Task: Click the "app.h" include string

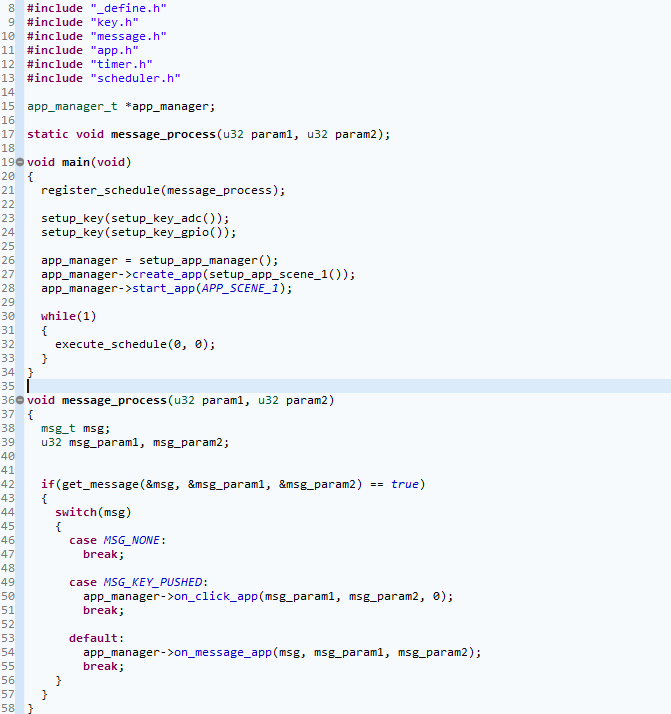Action: point(114,50)
